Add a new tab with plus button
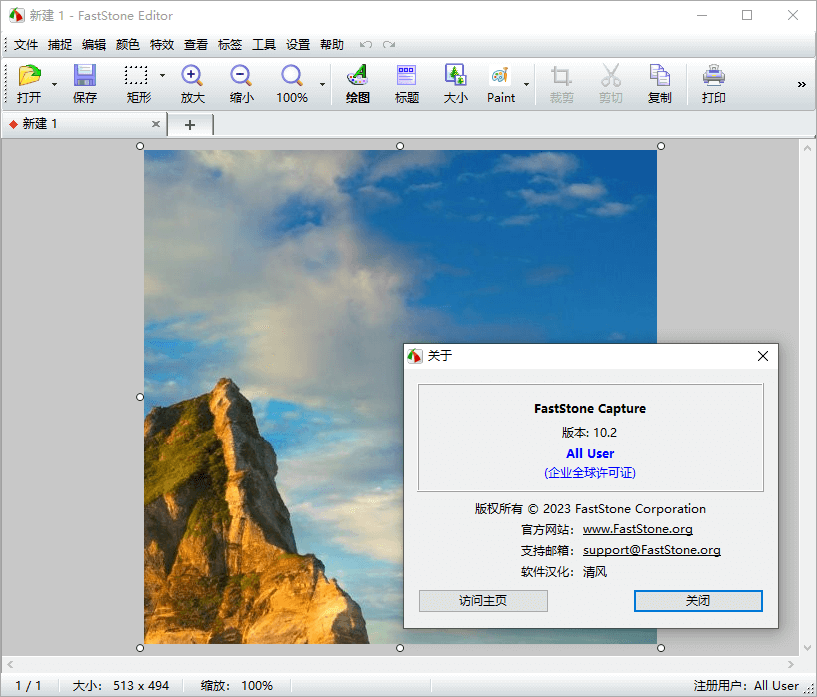Viewport: 817px width, 697px height. click(190, 124)
